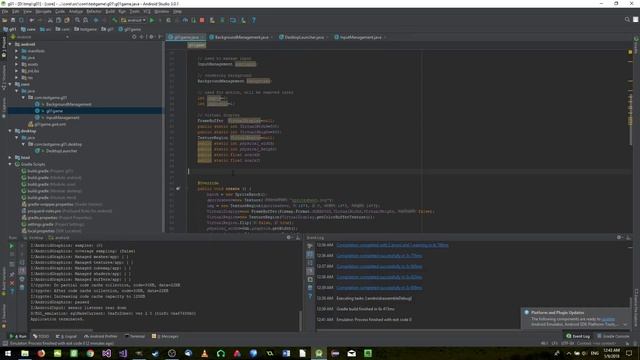Image resolution: width=640 pixels, height=360 pixels.
Task: Select the BackgroundManagement class in tree
Action: coord(68,104)
